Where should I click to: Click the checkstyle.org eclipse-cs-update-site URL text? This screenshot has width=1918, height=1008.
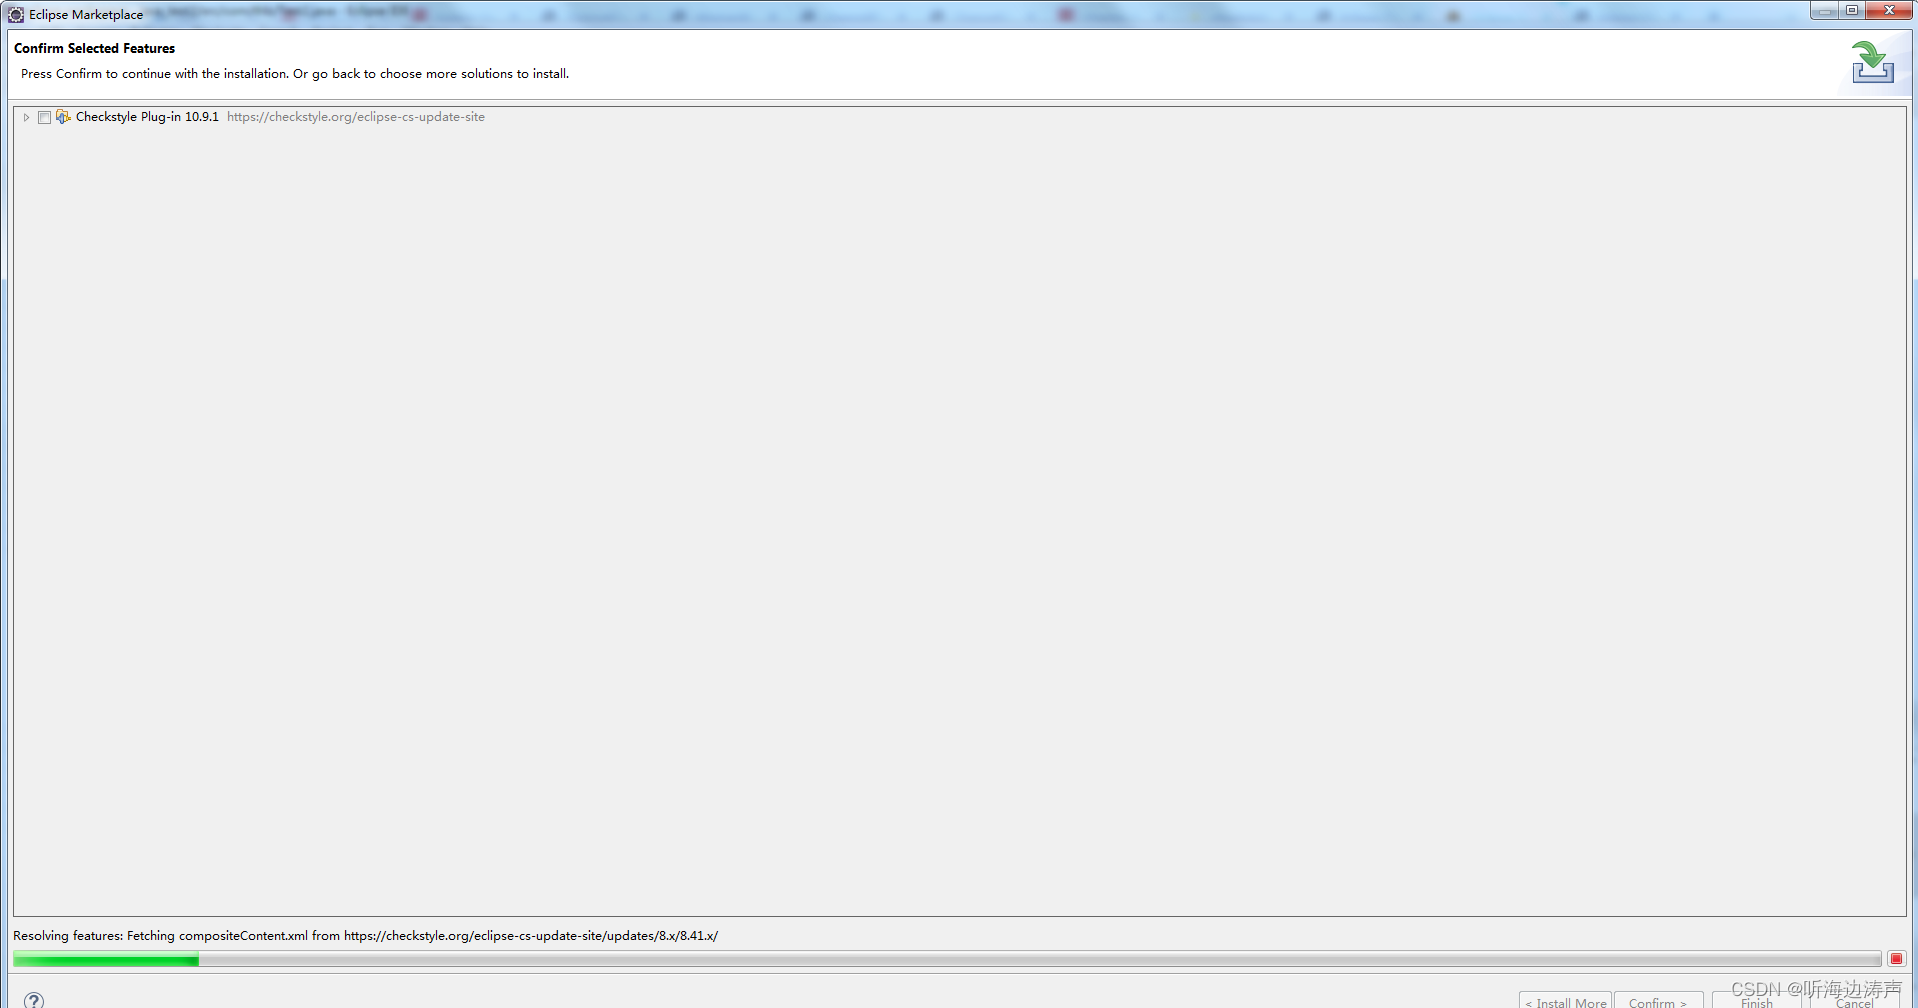coord(356,117)
